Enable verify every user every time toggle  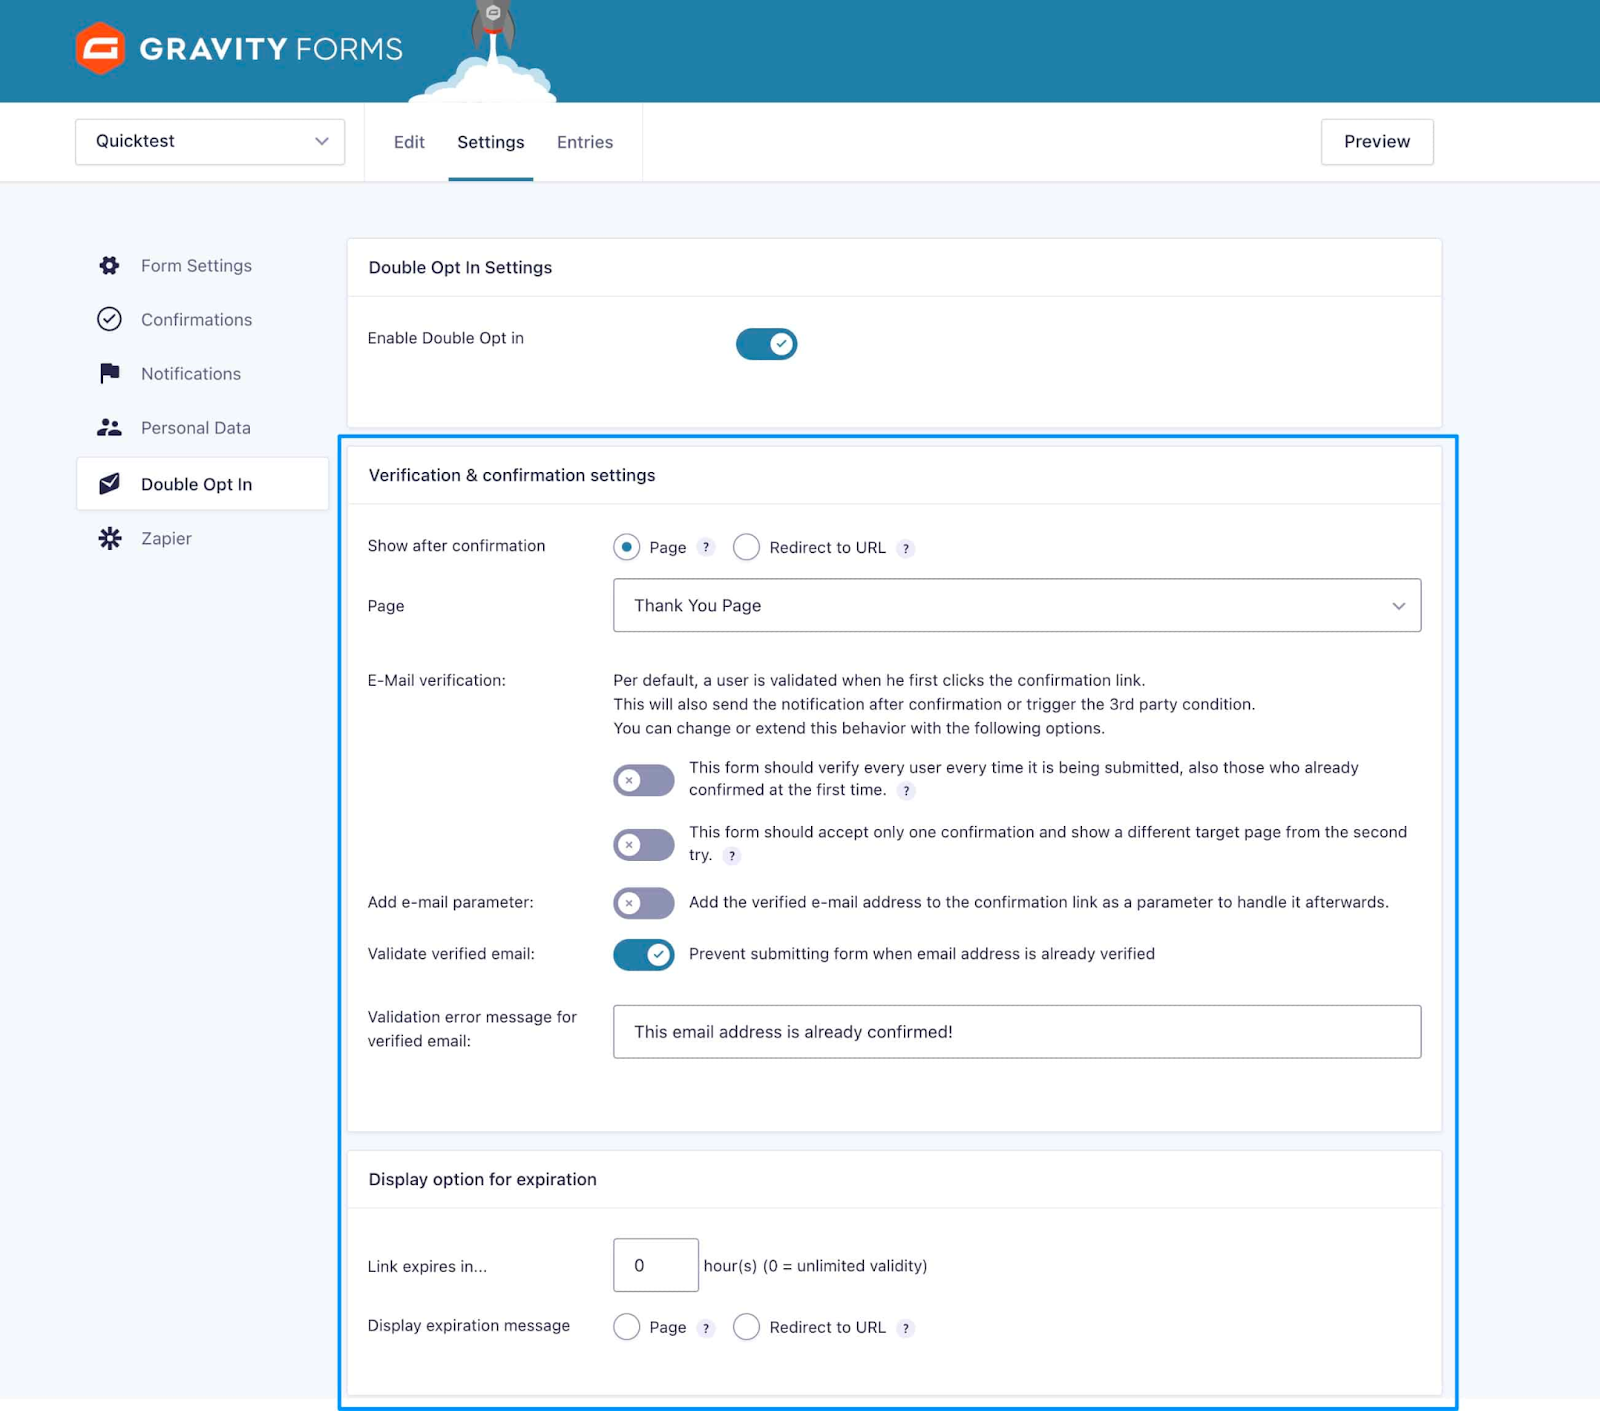pos(644,780)
